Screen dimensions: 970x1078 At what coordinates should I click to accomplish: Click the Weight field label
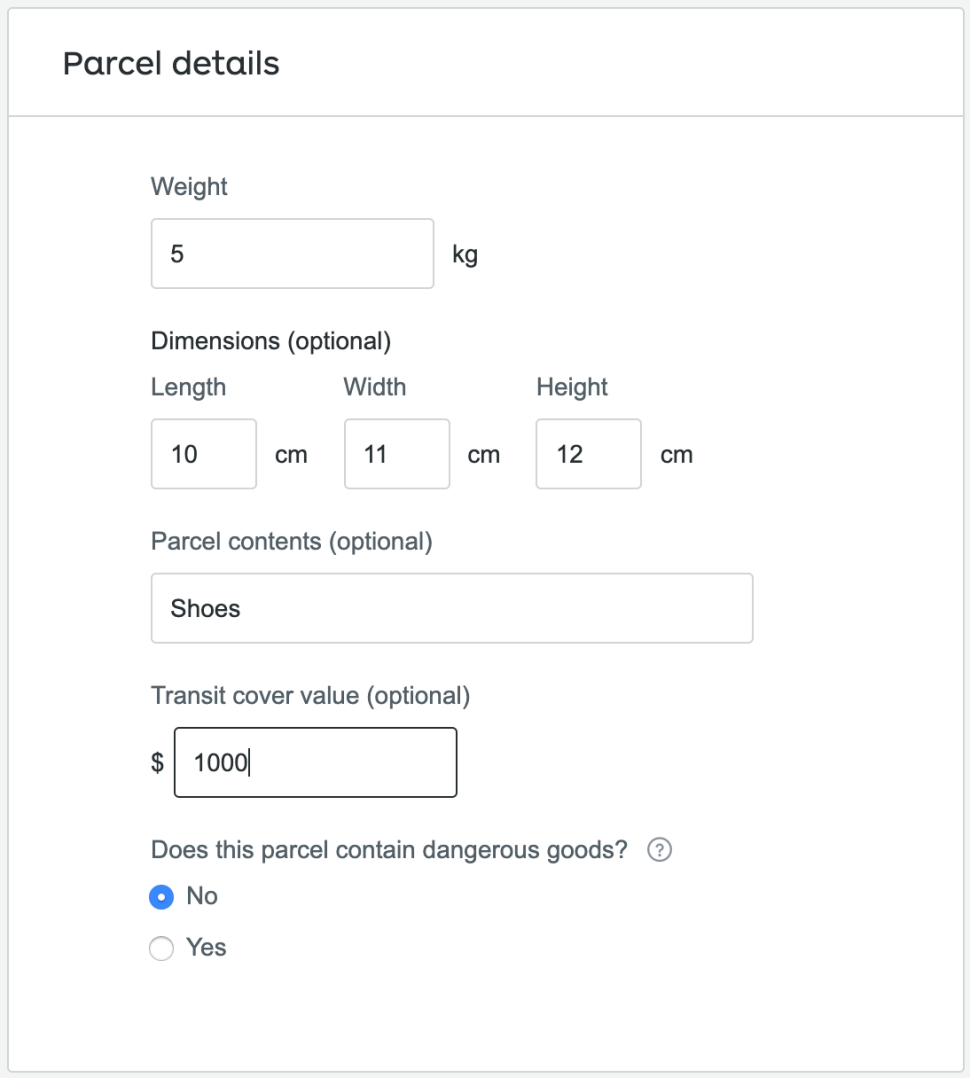point(189,187)
